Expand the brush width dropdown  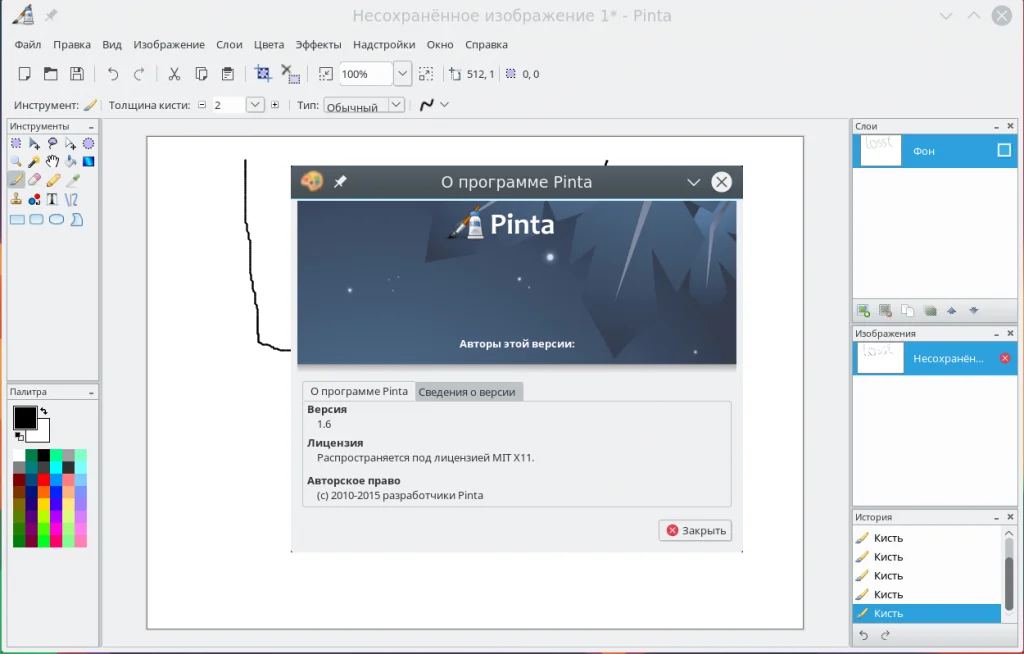[254, 104]
